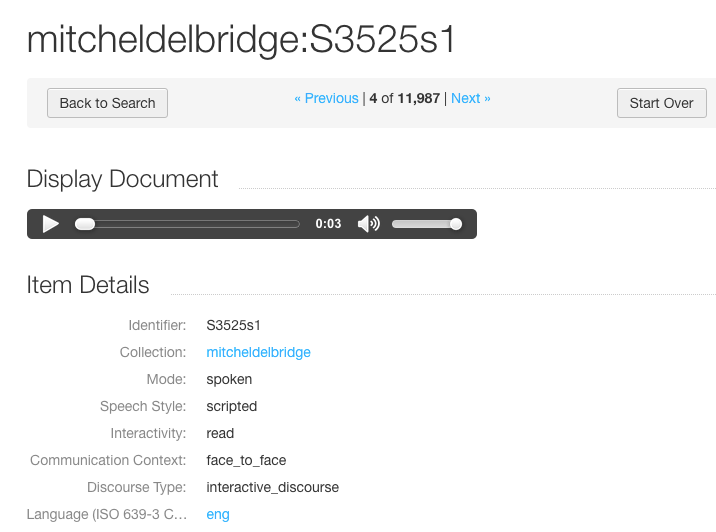This screenshot has width=716, height=532.
Task: Go to the Previous item link
Action: [x=326, y=98]
